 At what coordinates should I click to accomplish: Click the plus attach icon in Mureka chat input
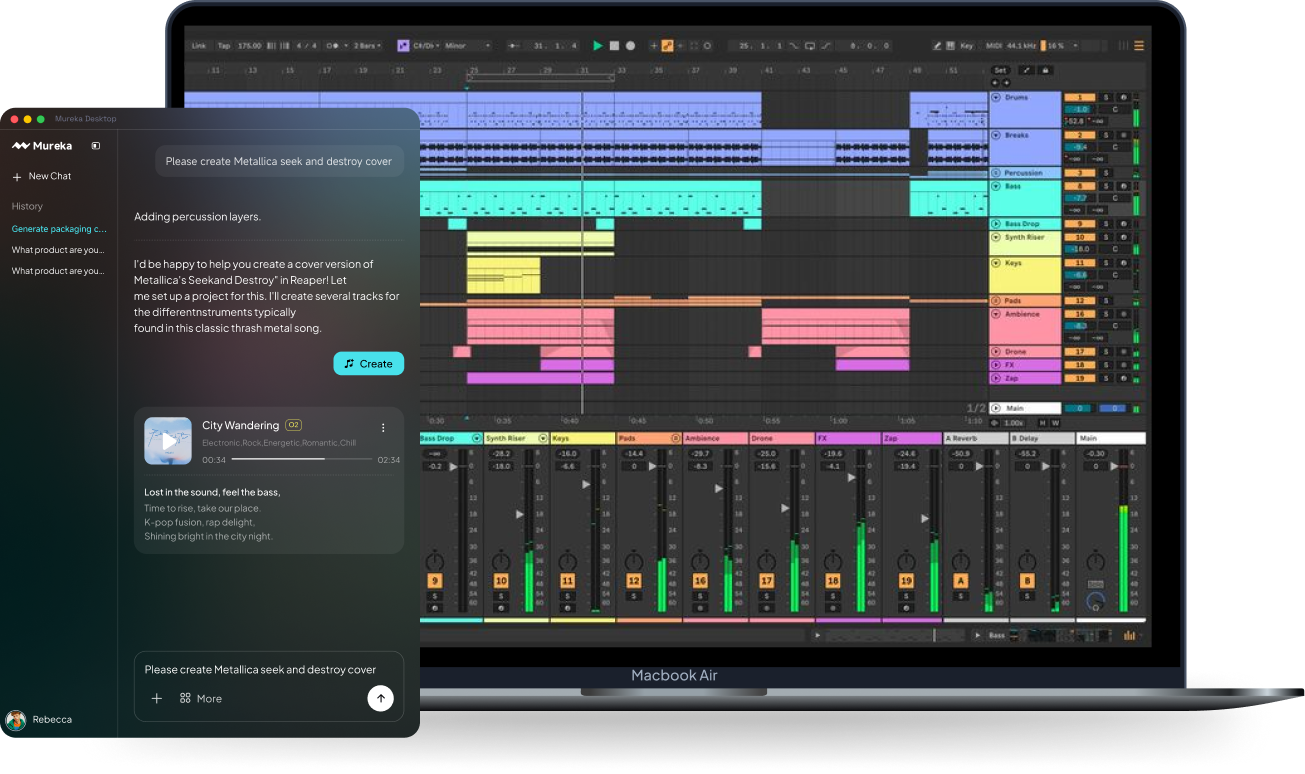point(157,698)
